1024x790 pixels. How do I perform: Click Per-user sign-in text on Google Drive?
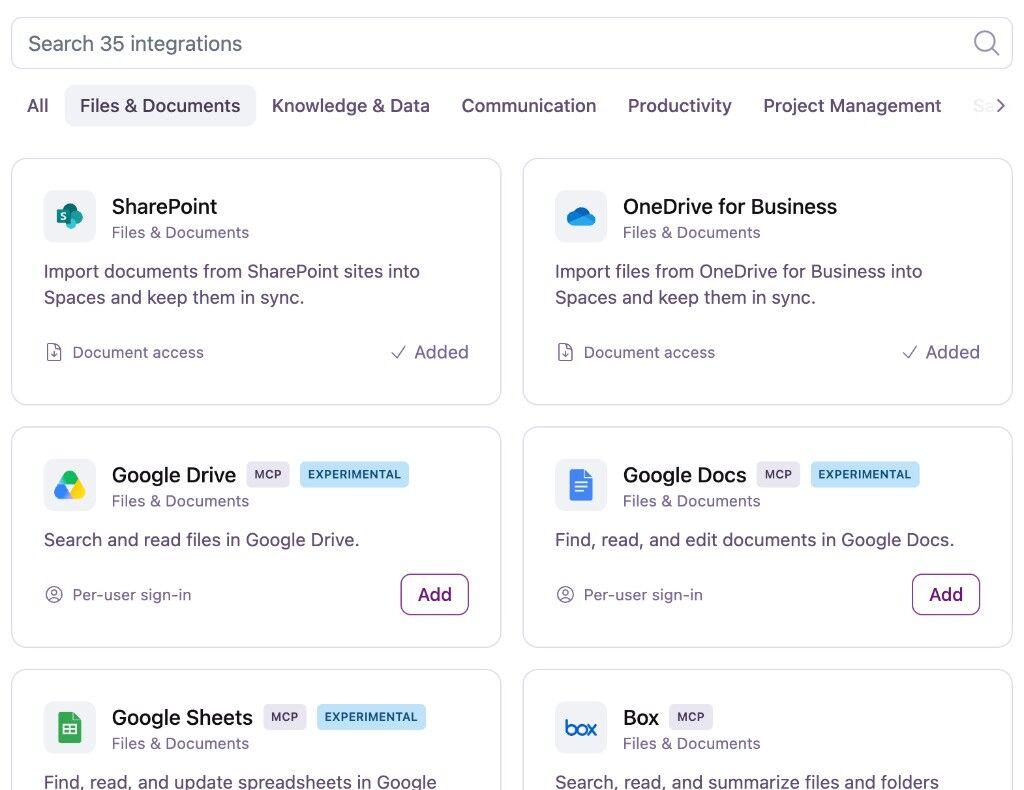coord(132,595)
